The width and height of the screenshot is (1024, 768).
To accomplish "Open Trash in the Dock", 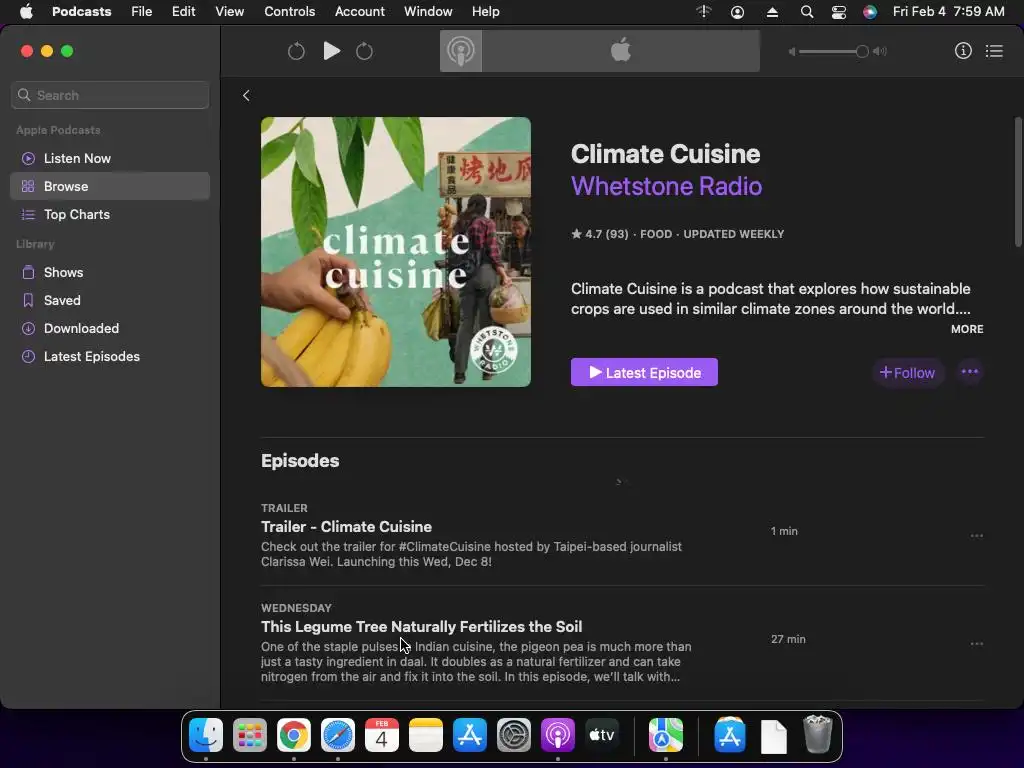I will [x=817, y=735].
